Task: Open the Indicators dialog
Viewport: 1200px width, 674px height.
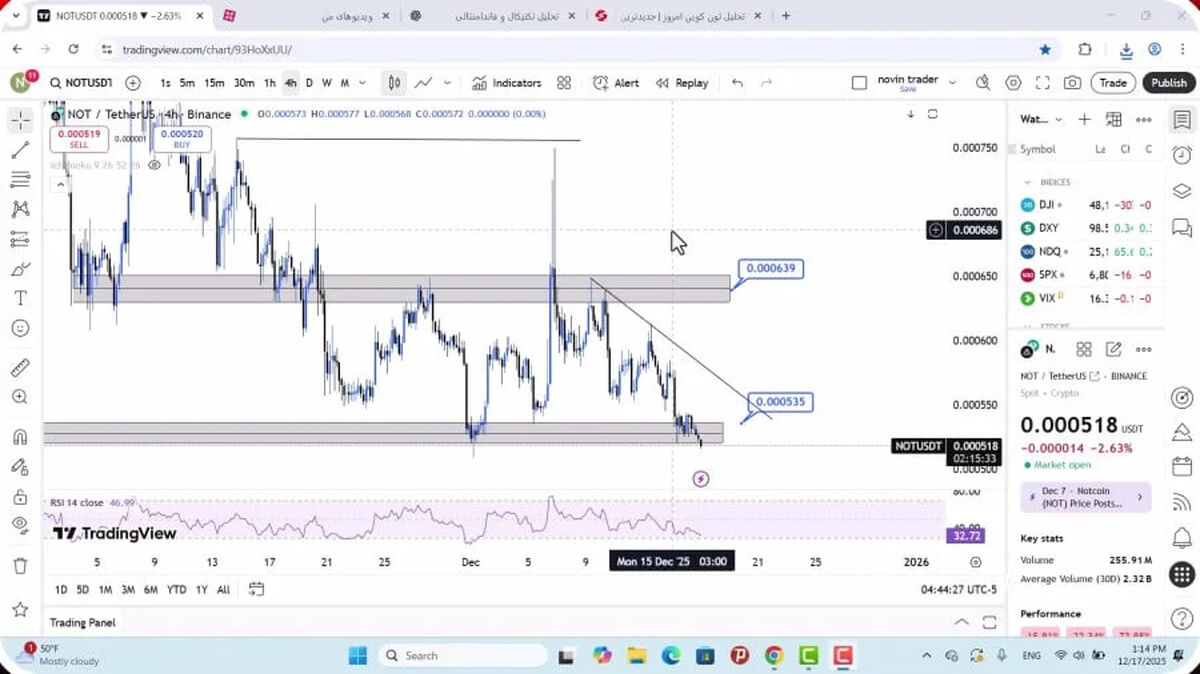Action: point(507,83)
